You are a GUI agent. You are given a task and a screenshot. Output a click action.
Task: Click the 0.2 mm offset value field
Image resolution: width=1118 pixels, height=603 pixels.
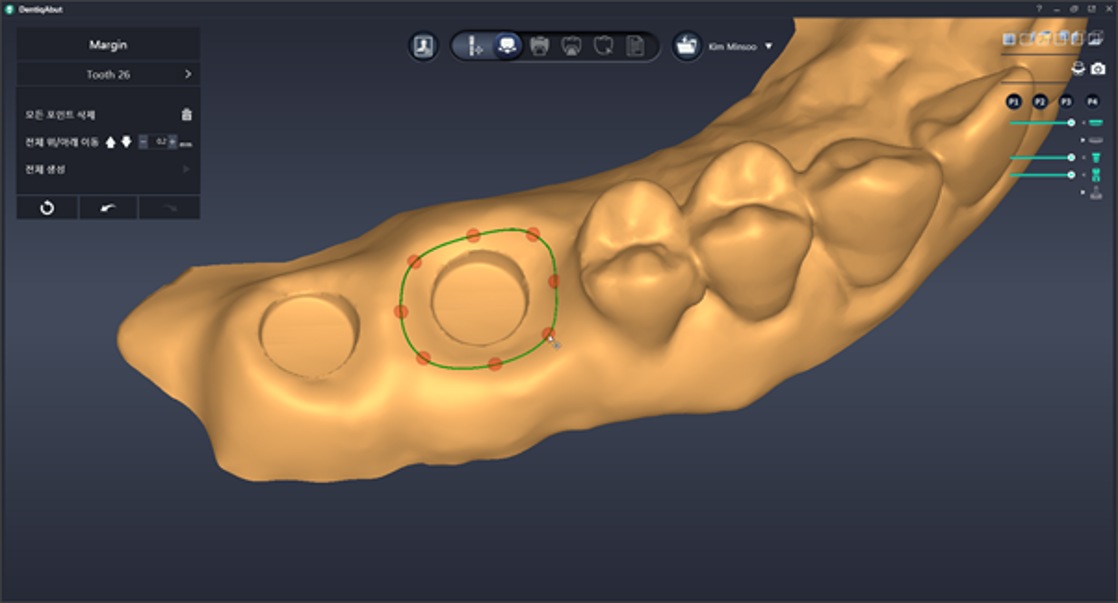pyautogui.click(x=159, y=142)
